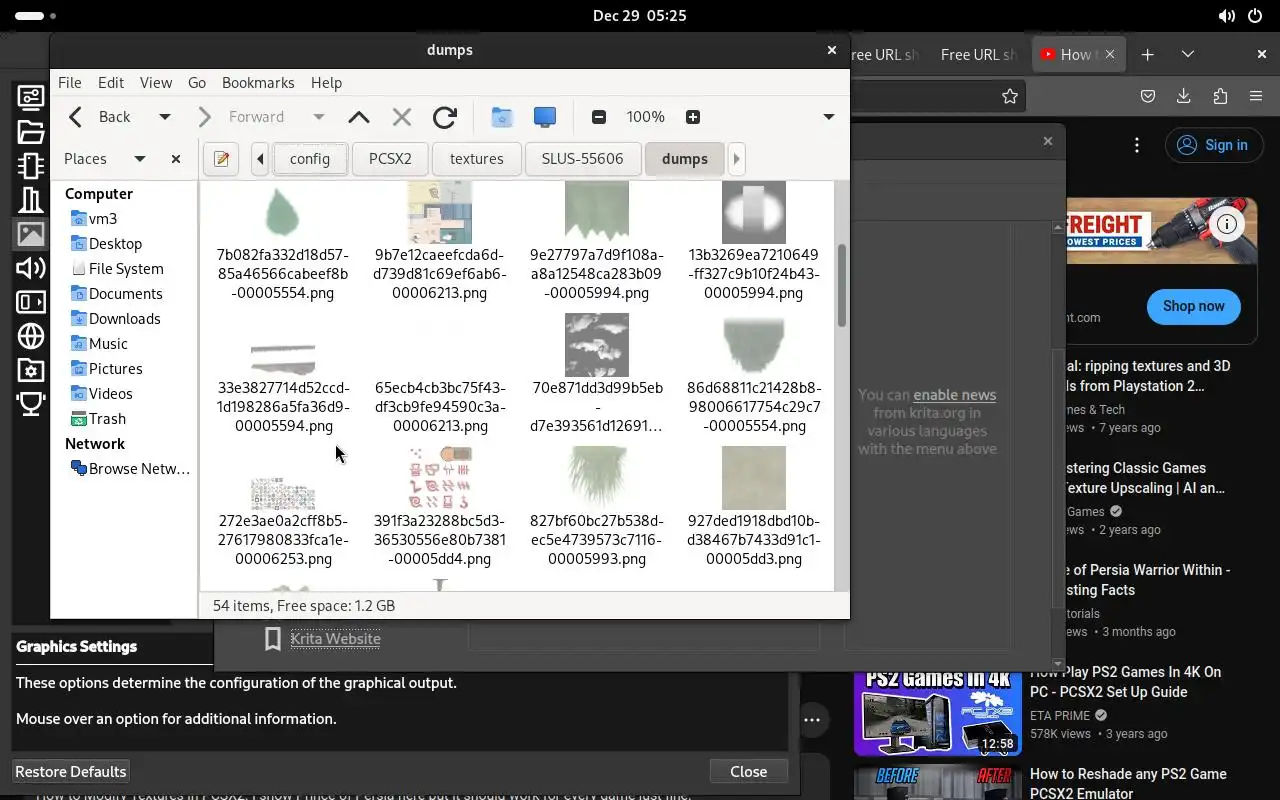Click Restore Defaults in PCSX2 settings

point(71,772)
